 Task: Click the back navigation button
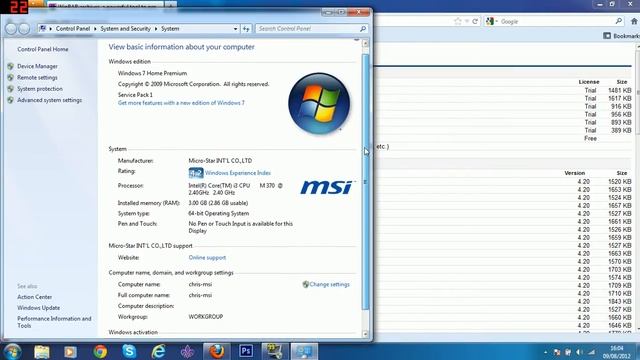click(11, 29)
